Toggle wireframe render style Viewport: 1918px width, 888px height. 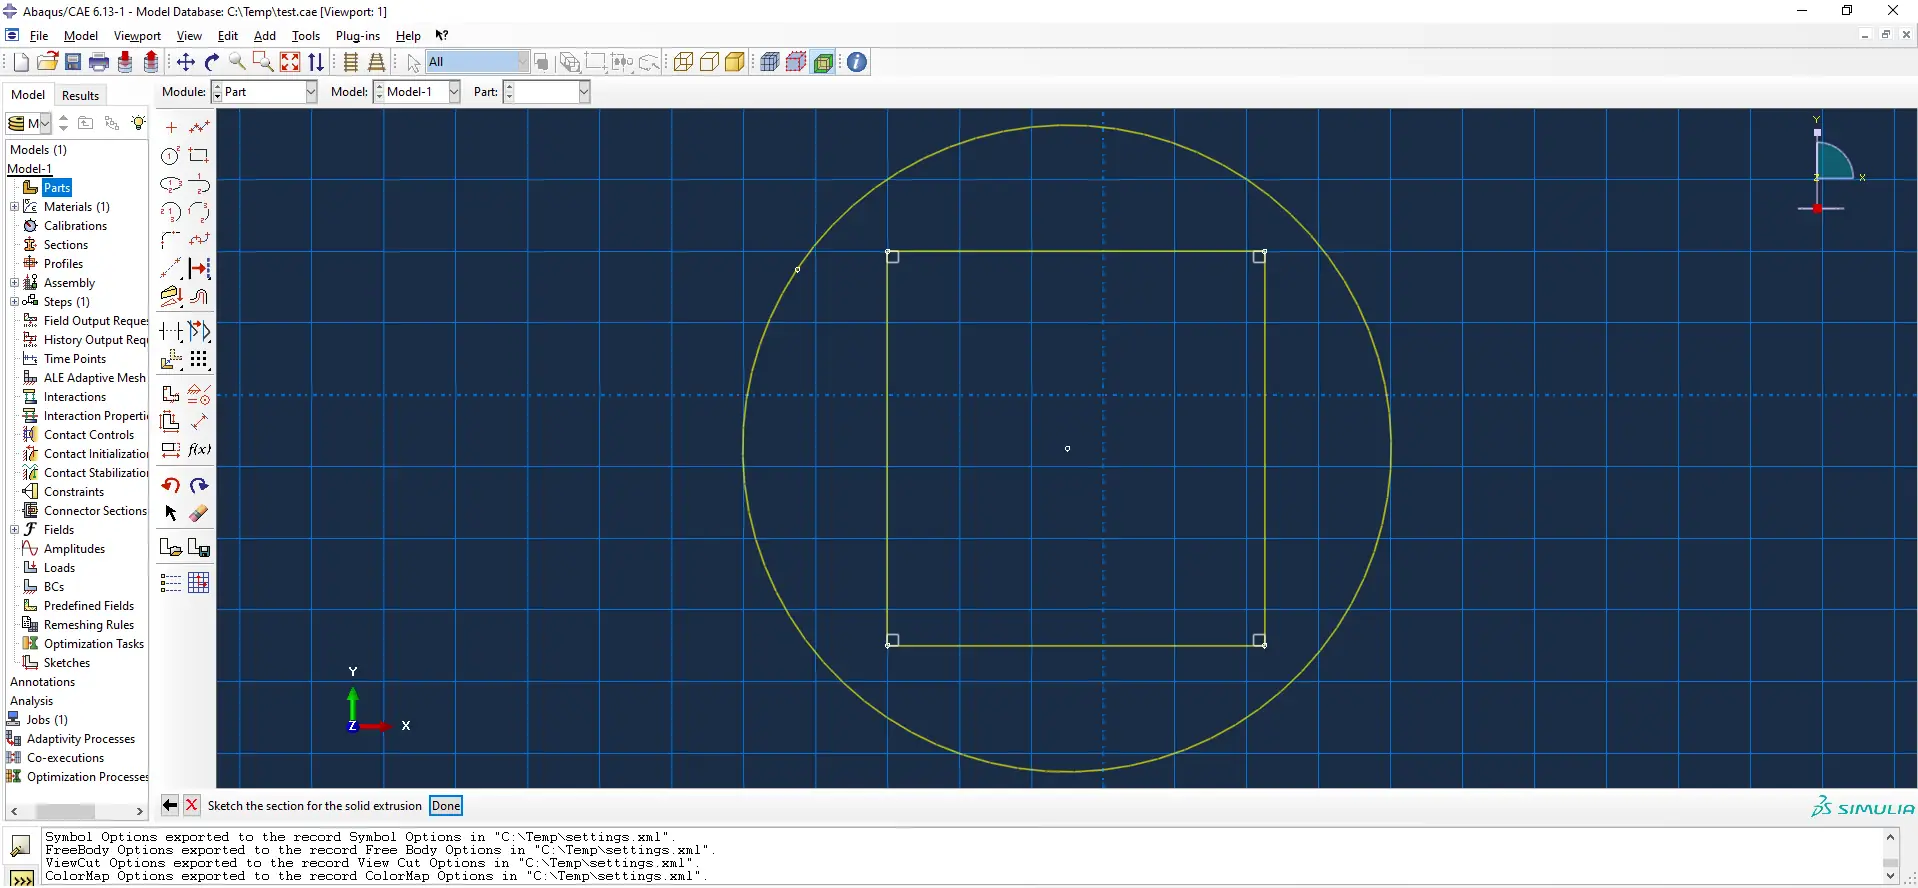[x=683, y=62]
